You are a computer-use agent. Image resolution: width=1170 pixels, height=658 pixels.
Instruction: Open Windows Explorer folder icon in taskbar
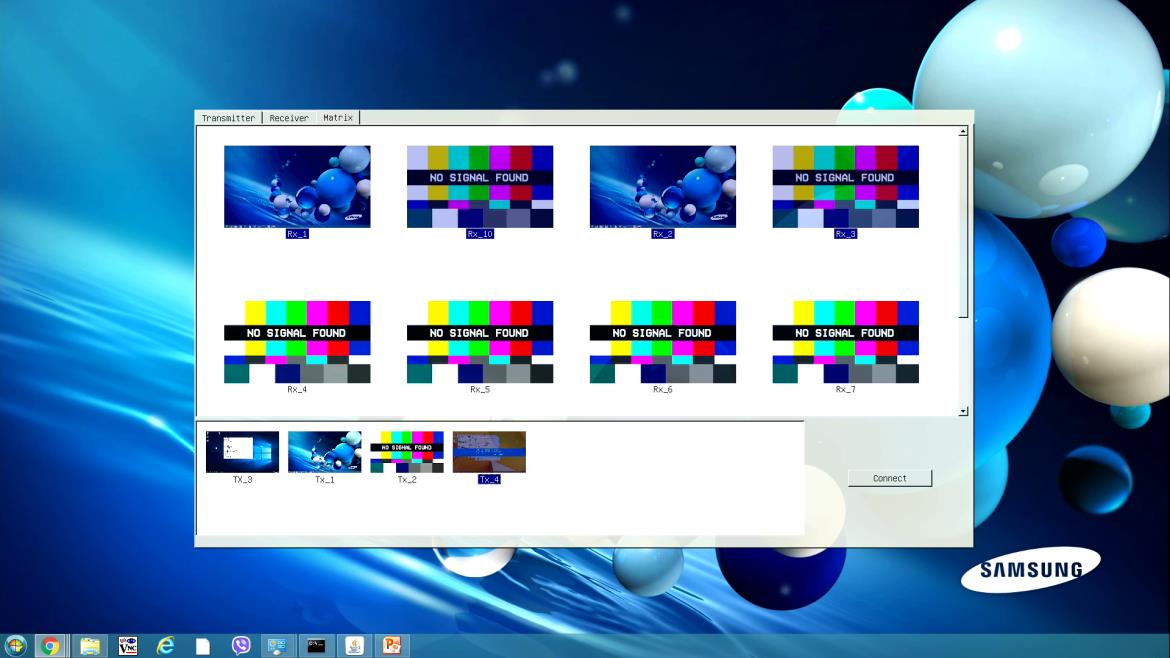(x=90, y=646)
